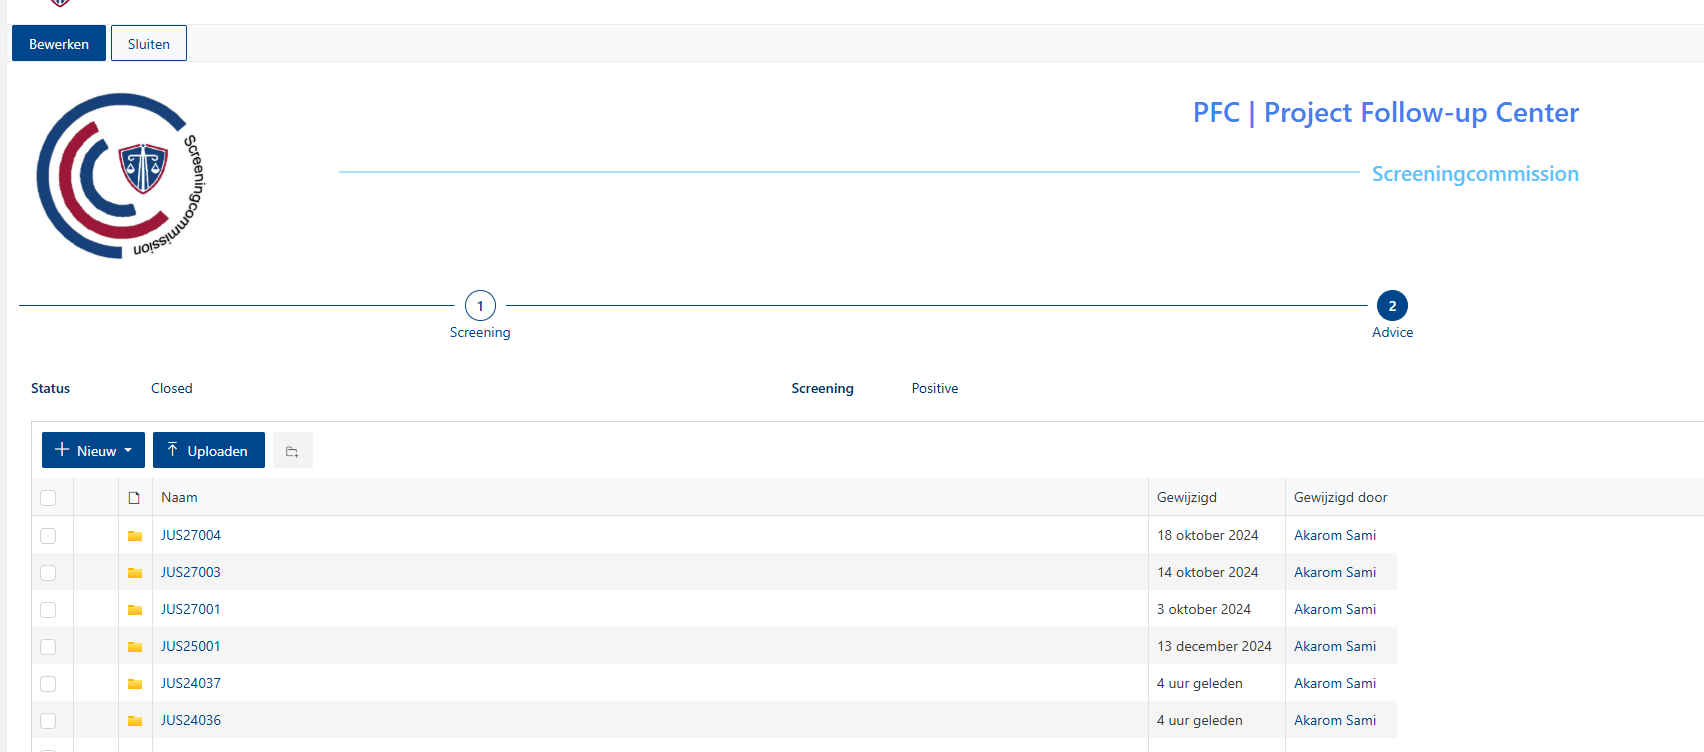This screenshot has width=1704, height=752.
Task: Sort by the Naam column header
Action: click(180, 498)
